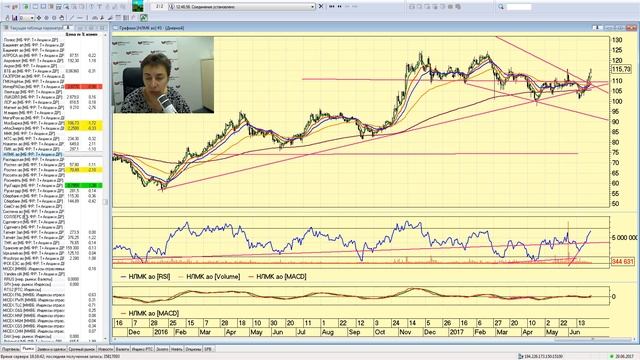Click the search input field in toolbar
The width and height of the screenshot is (640, 360).
pyautogui.click(x=519, y=7)
